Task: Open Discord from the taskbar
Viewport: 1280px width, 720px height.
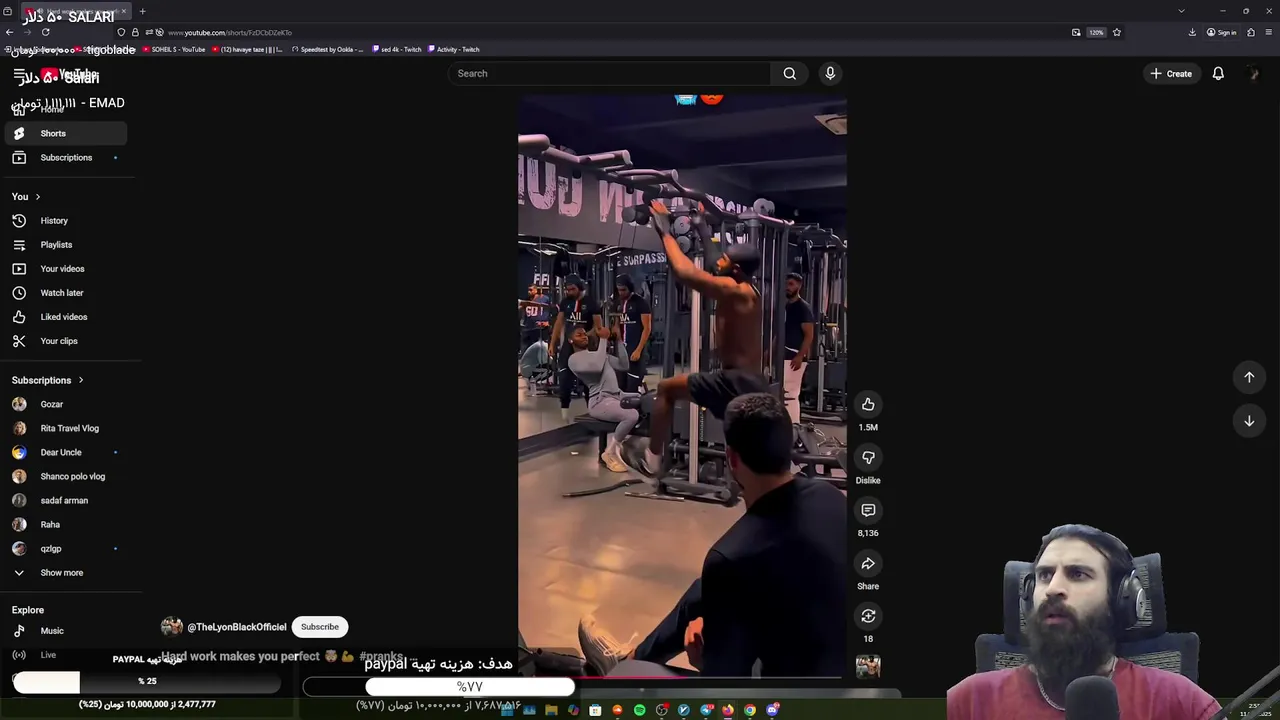Action: tap(773, 710)
